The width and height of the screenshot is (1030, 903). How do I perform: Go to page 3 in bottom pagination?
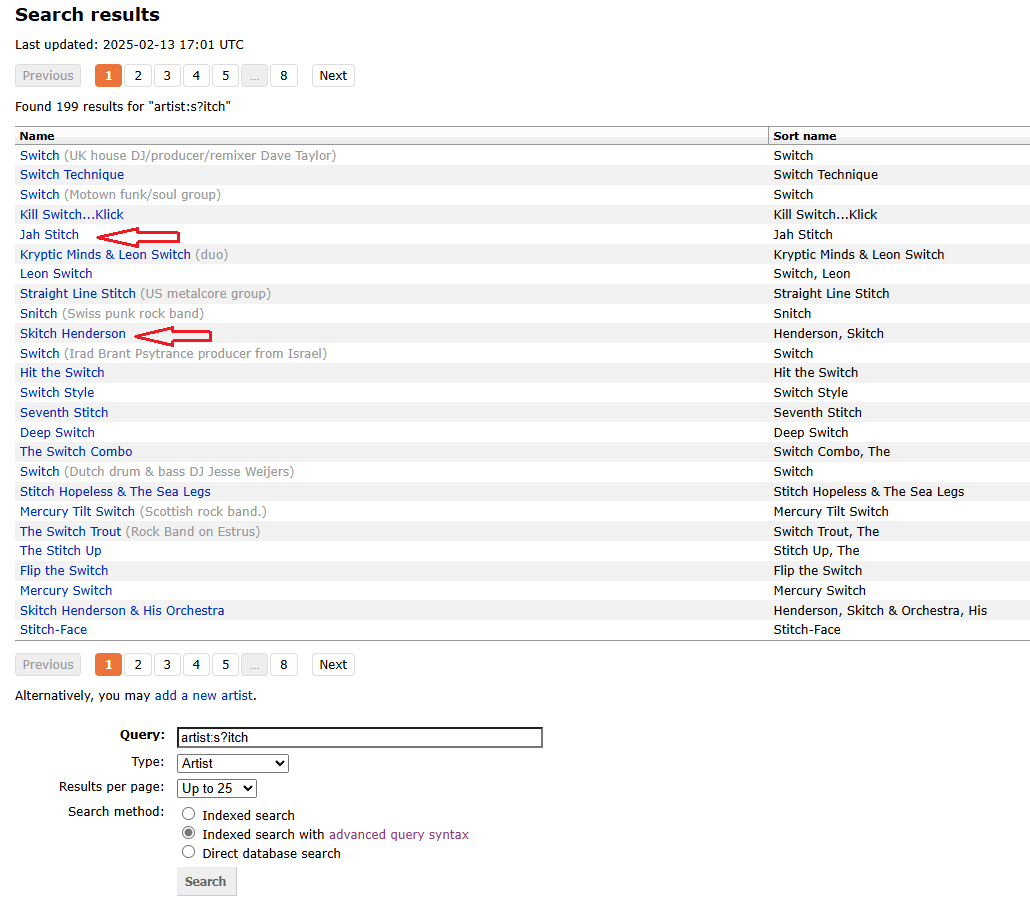(x=167, y=665)
